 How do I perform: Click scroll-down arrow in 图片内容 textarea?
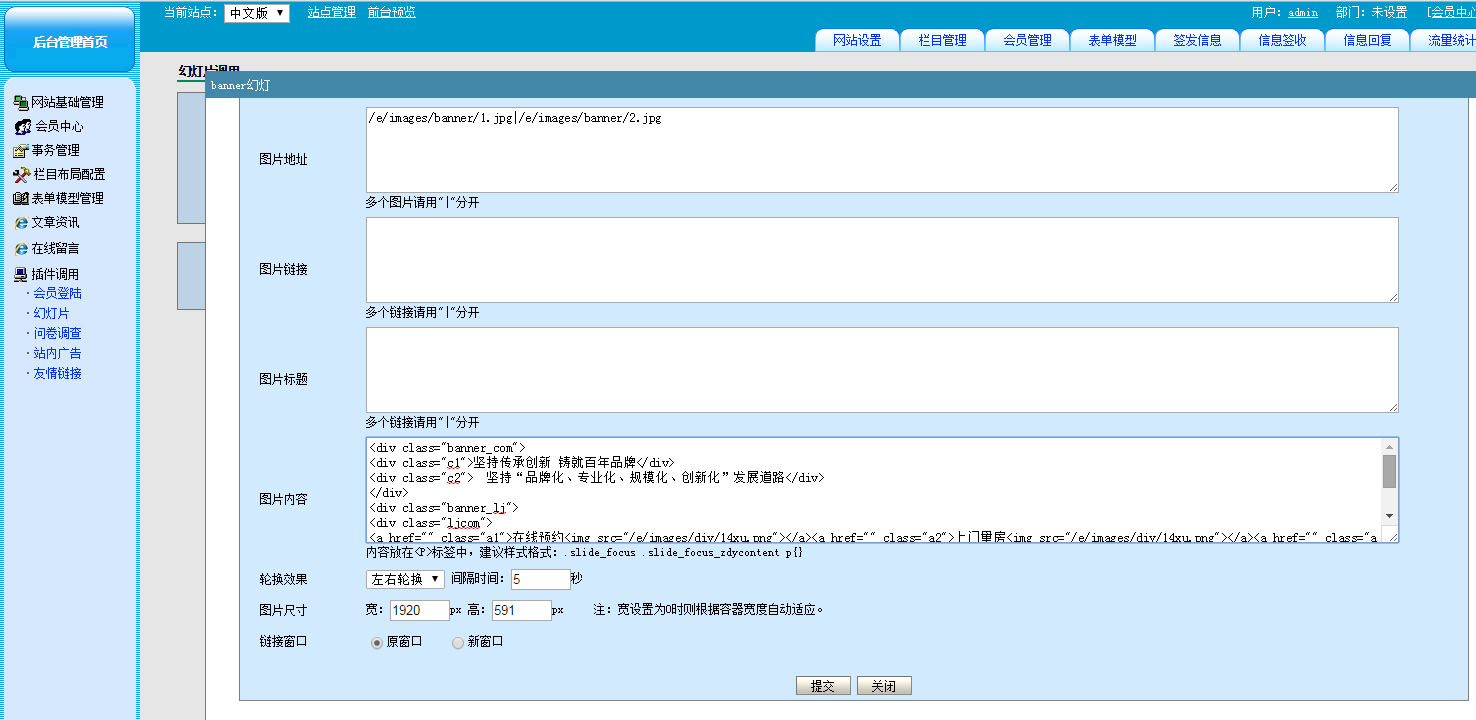point(1389,515)
